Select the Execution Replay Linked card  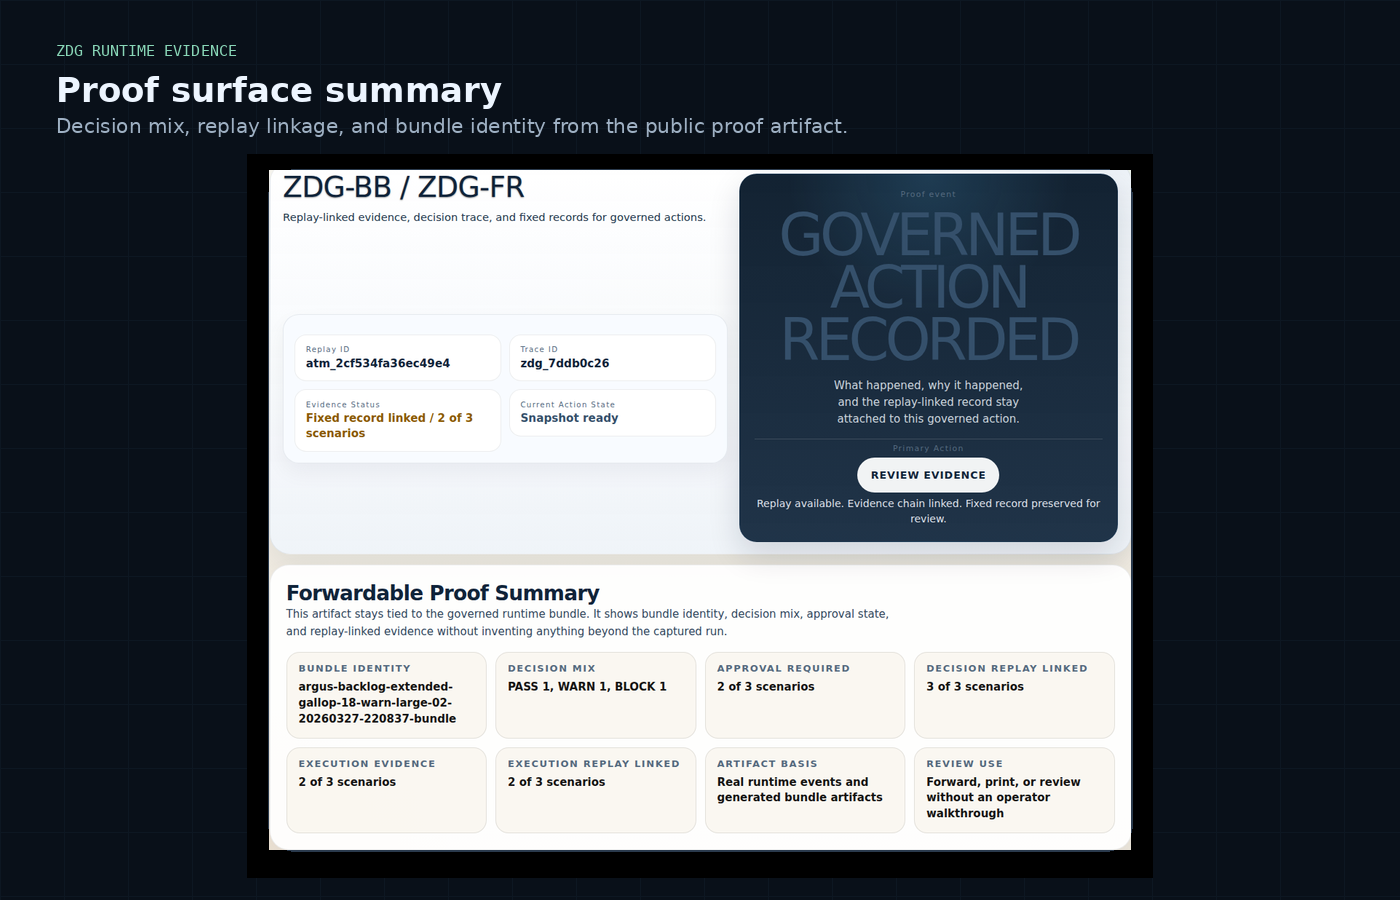(595, 790)
